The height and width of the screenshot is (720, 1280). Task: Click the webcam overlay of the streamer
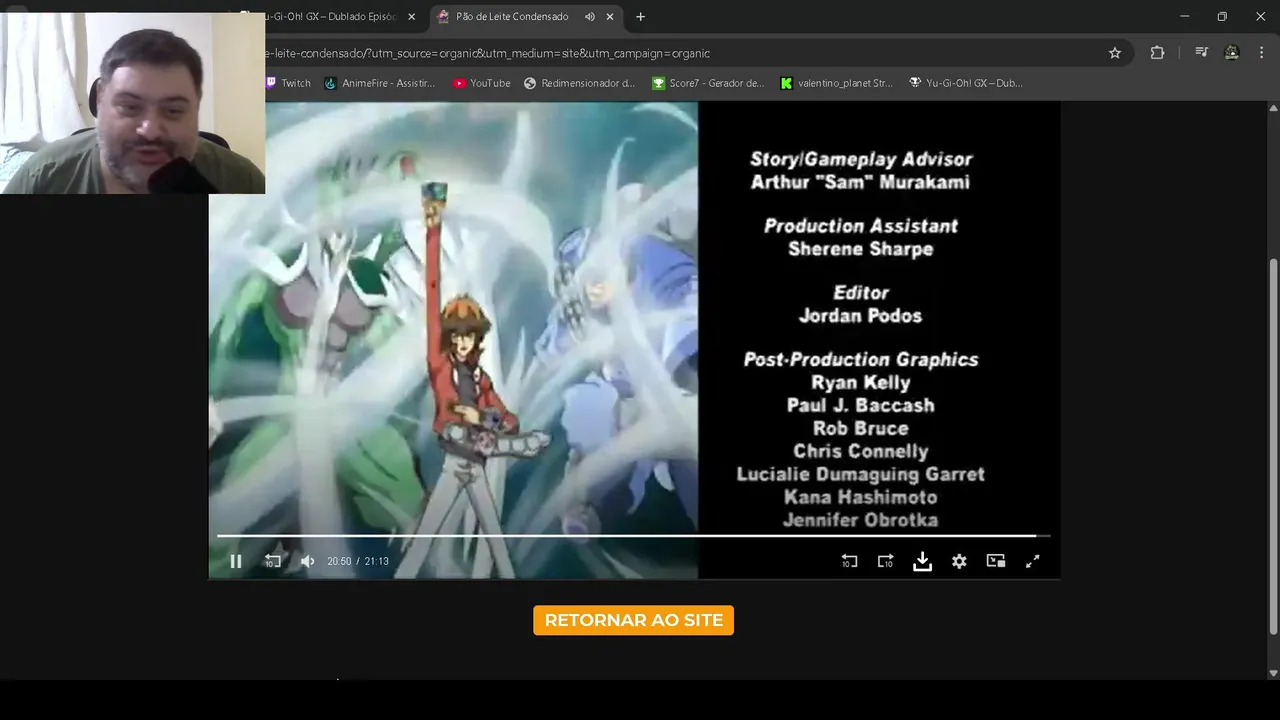point(132,103)
